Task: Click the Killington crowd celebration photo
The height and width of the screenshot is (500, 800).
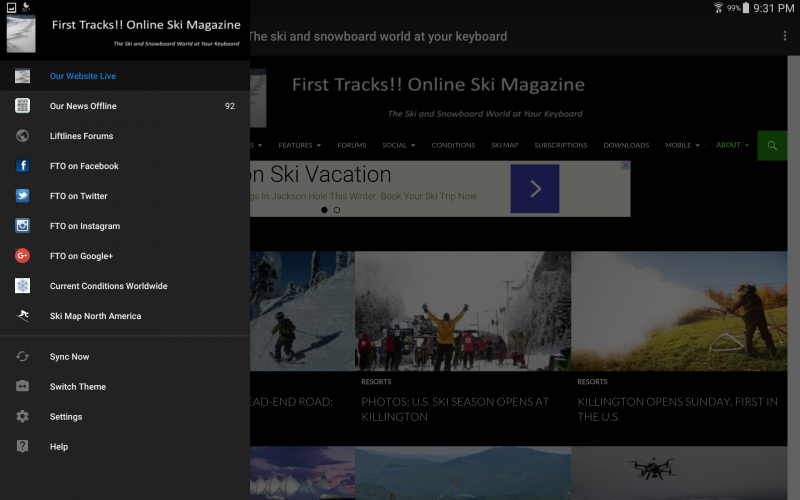Action: click(463, 311)
